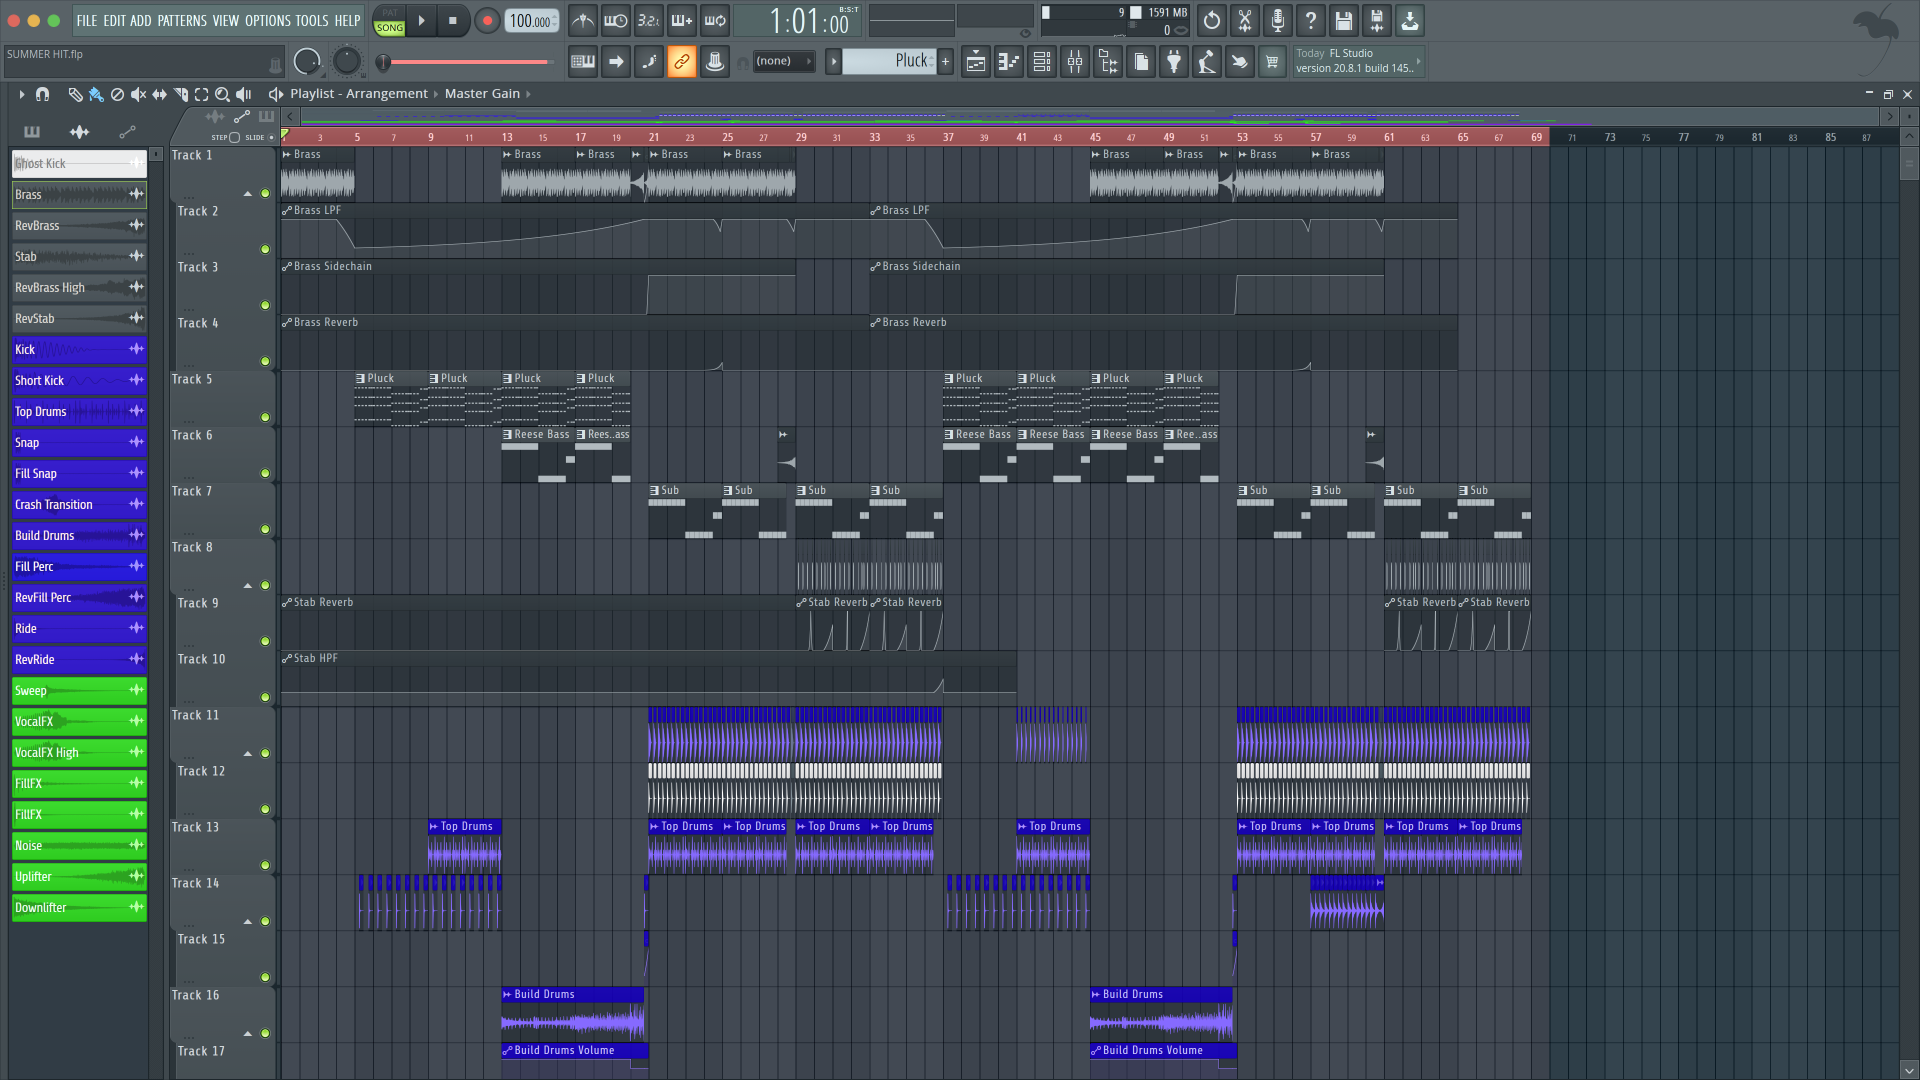Image resolution: width=1920 pixels, height=1080 pixels.
Task: Click the master volume knob
Action: click(x=307, y=62)
